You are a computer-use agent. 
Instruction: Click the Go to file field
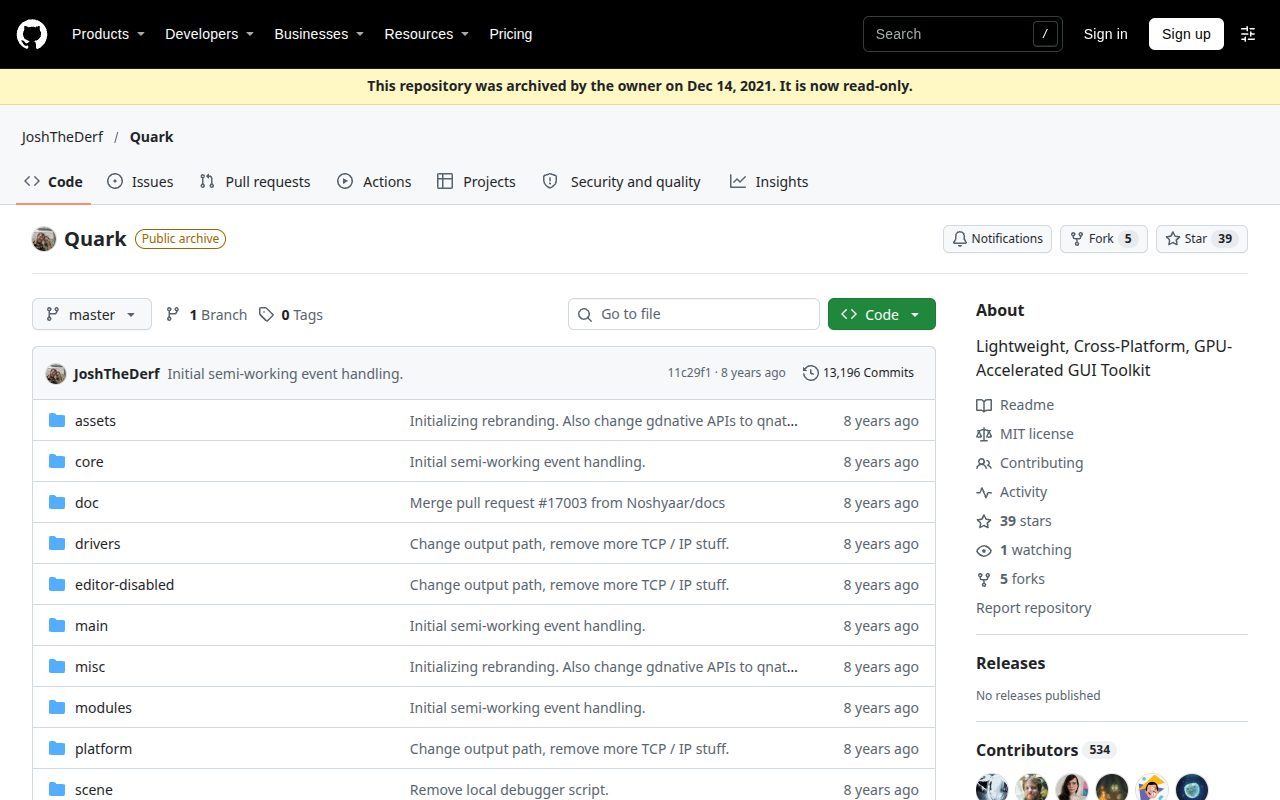694,314
